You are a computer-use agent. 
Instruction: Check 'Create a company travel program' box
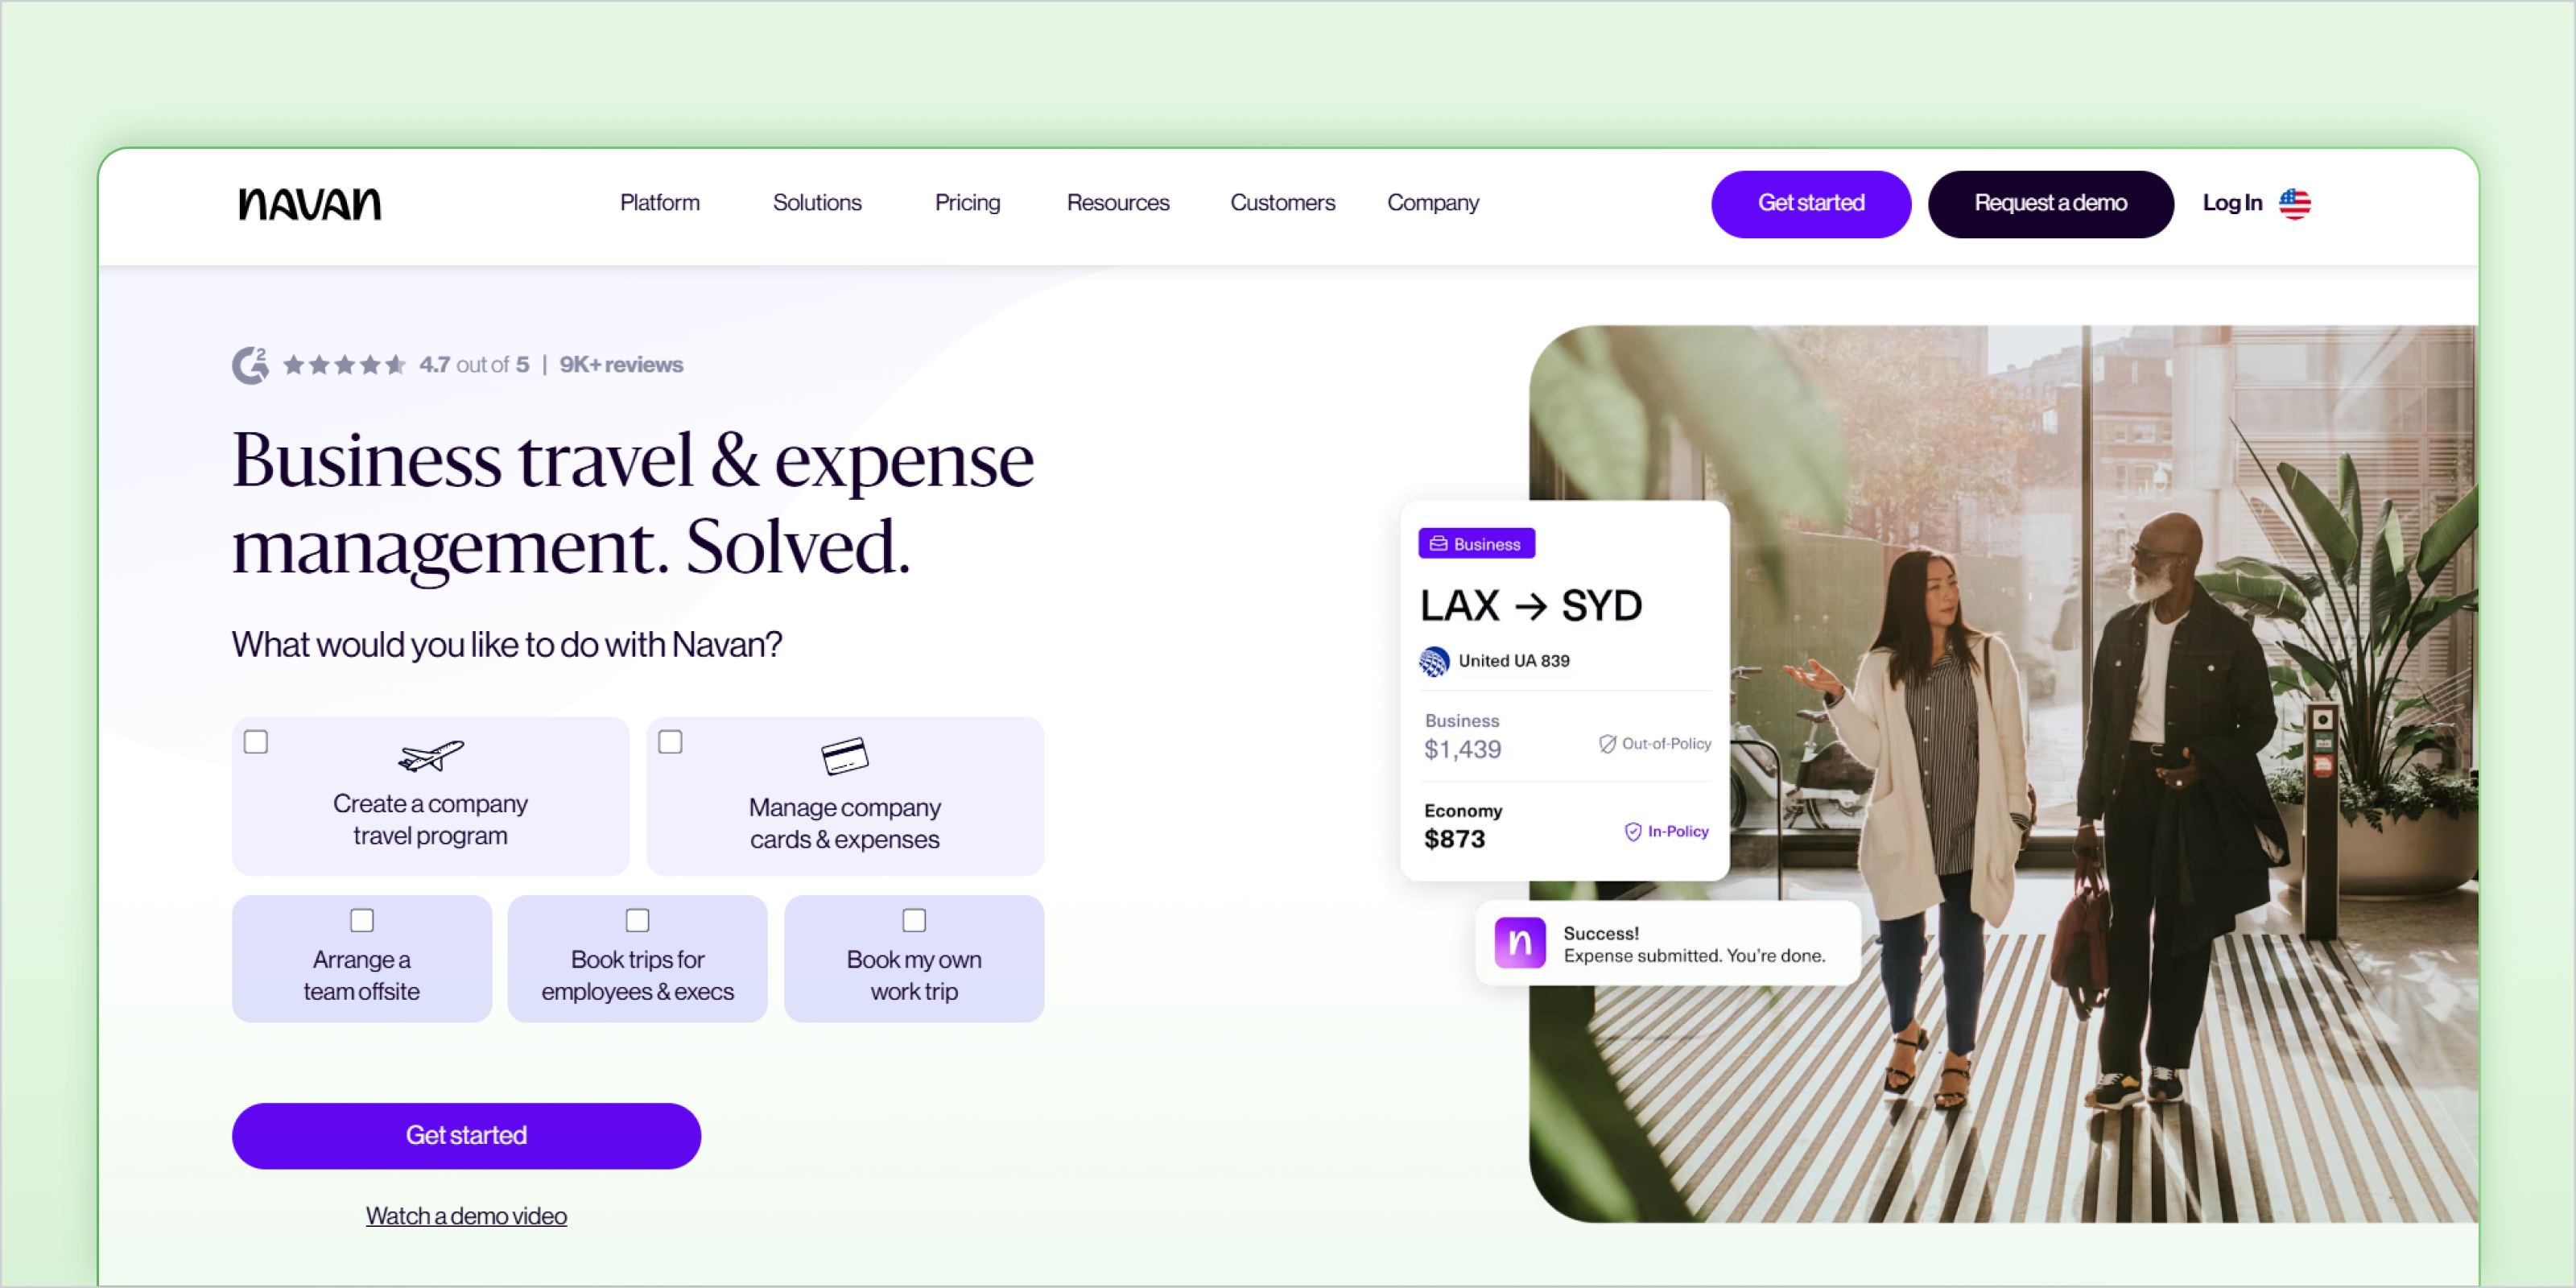coord(256,742)
